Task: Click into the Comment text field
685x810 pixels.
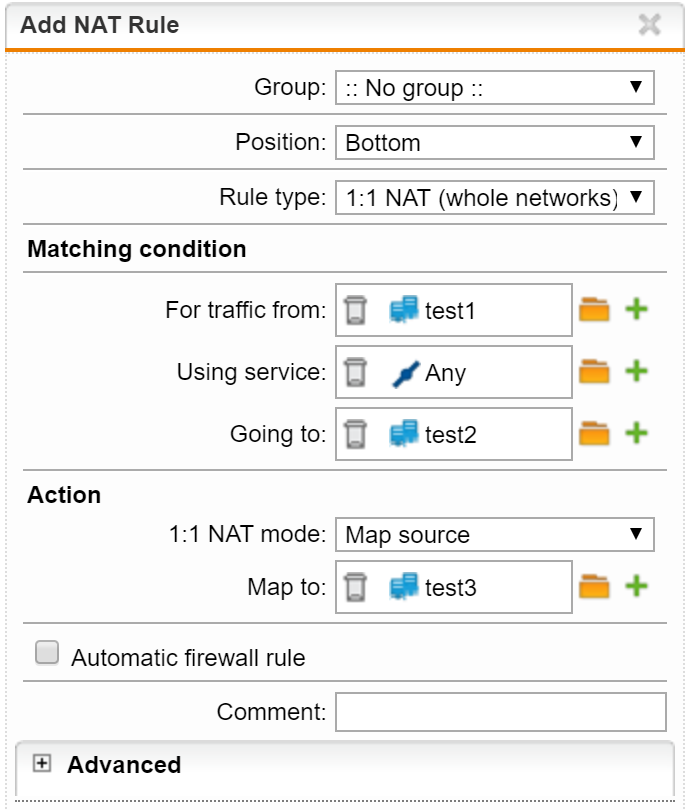Action: click(501, 712)
